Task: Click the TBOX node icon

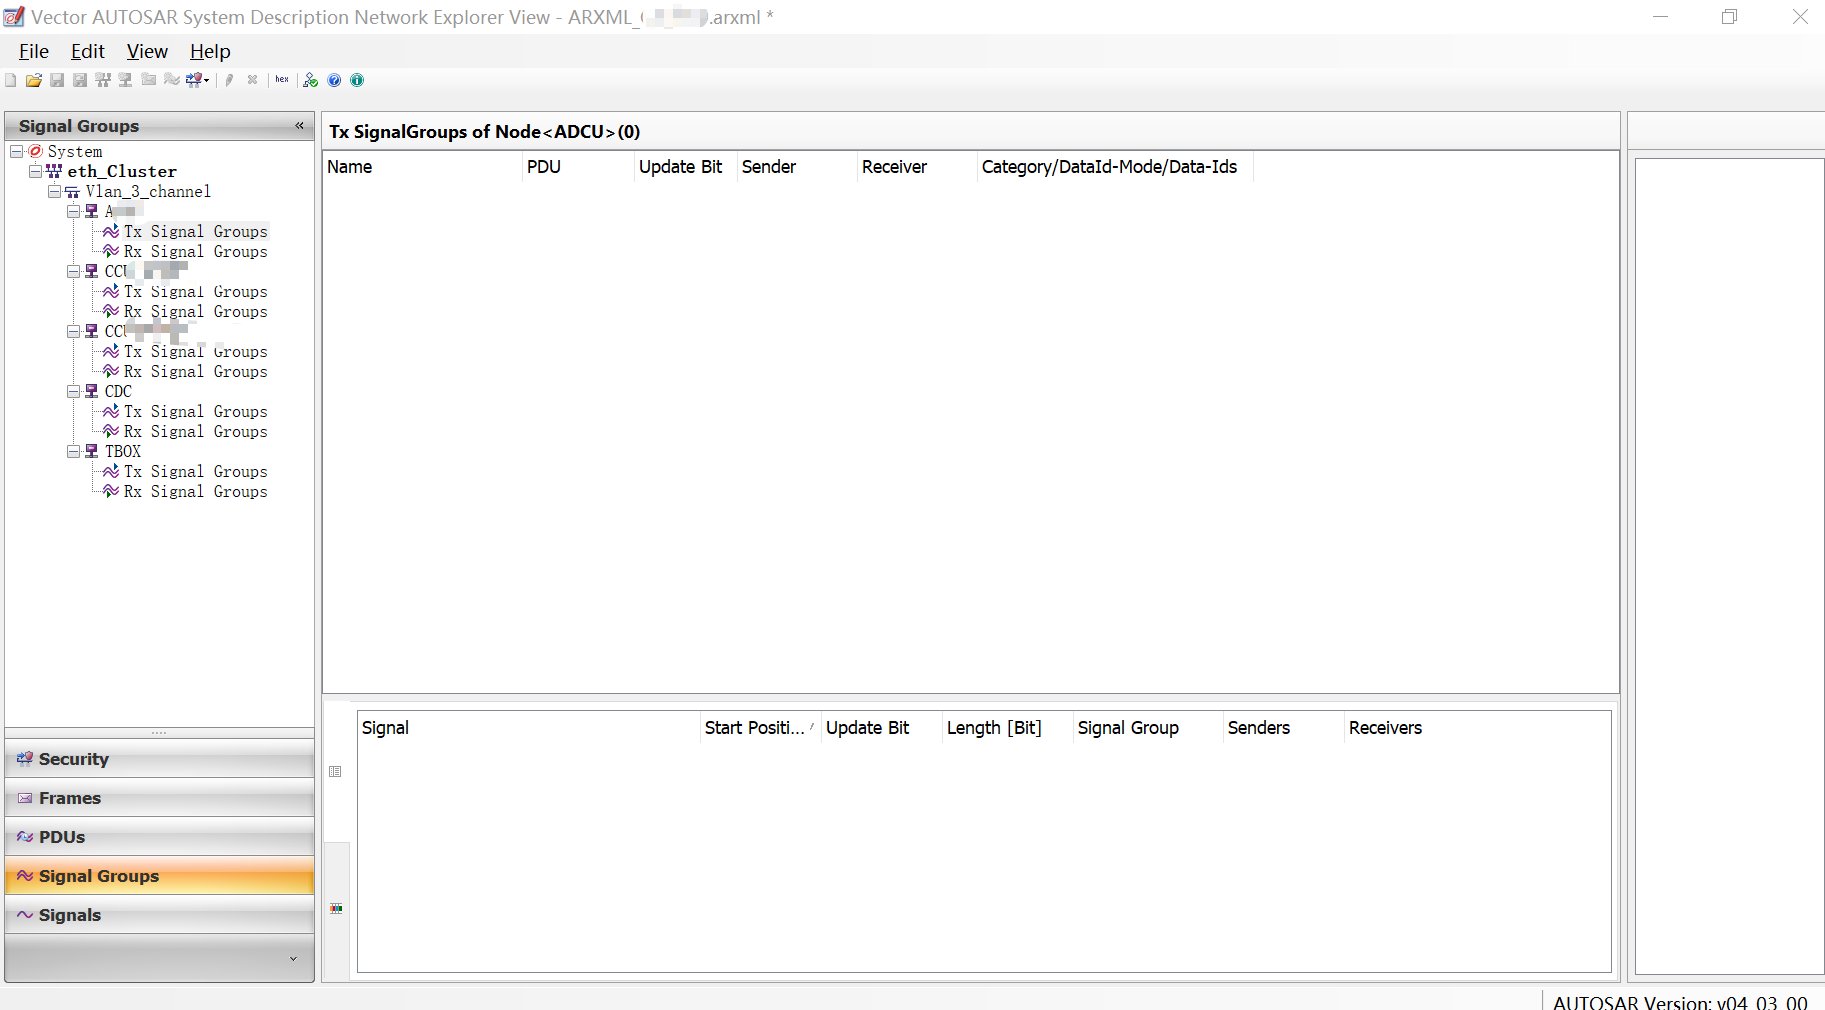Action: pyautogui.click(x=92, y=451)
